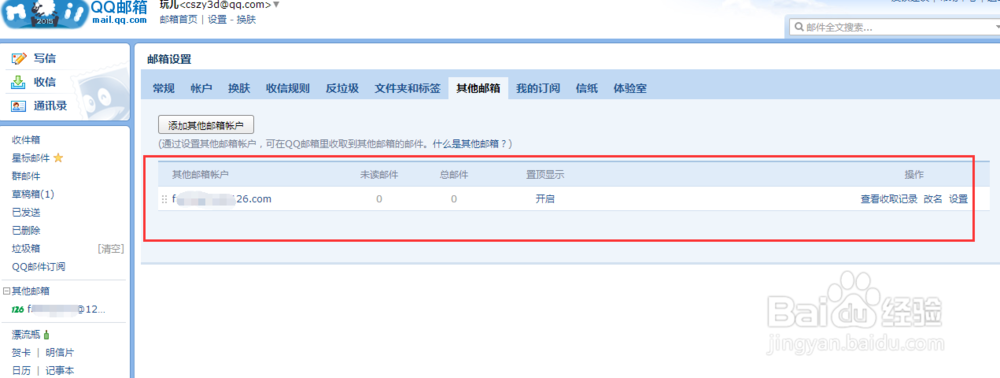
Task: Open 通讯录 contacts icon
Action: (x=19, y=106)
